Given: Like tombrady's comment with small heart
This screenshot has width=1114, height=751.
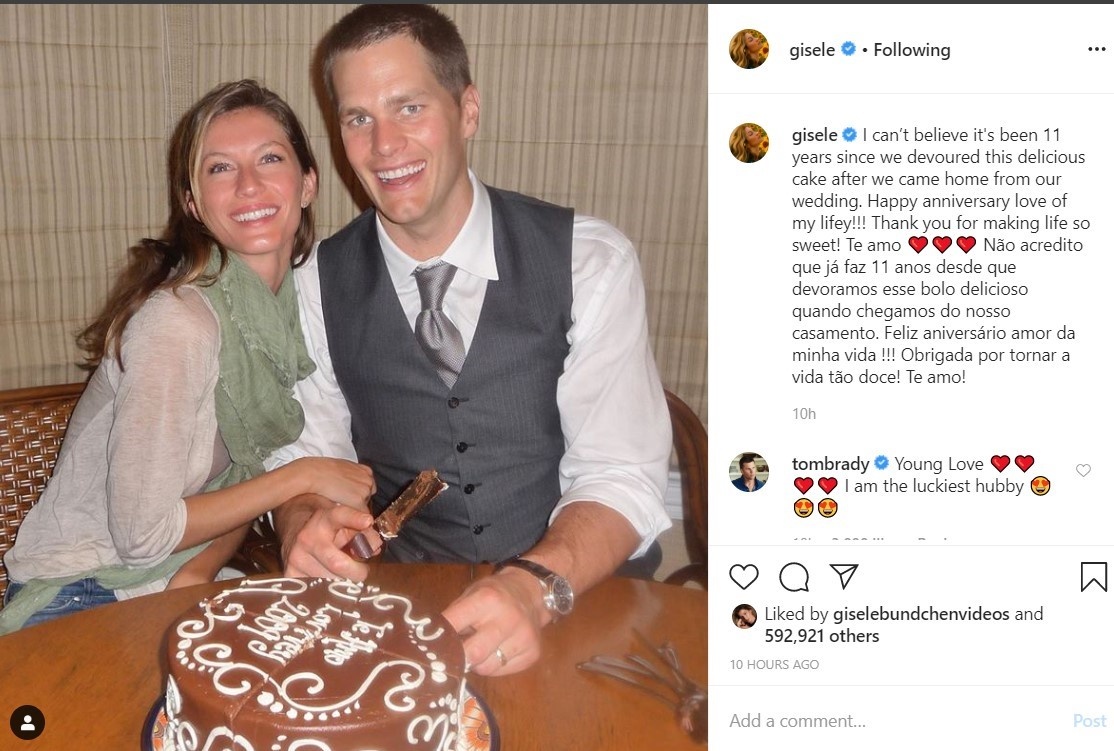Looking at the screenshot, I should [x=1083, y=470].
